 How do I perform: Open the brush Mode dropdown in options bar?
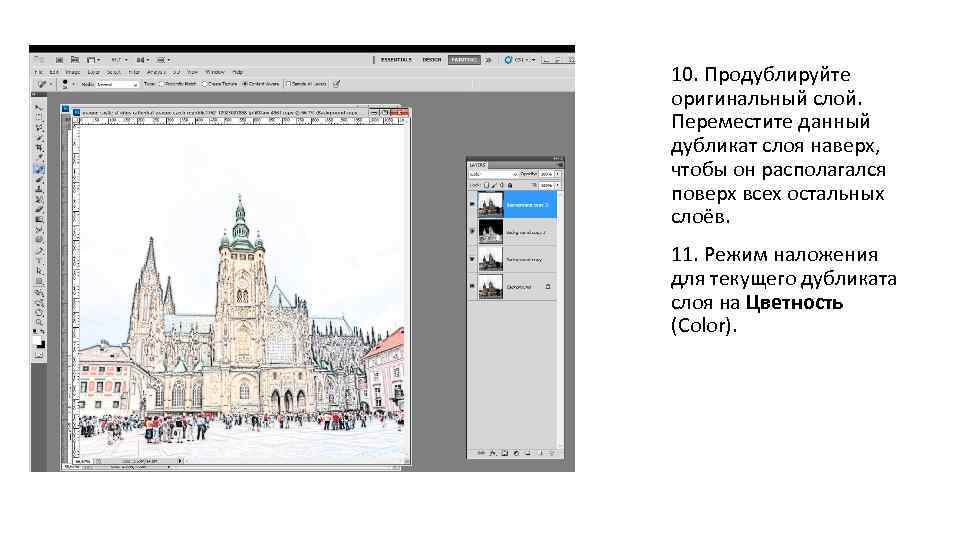coord(117,85)
